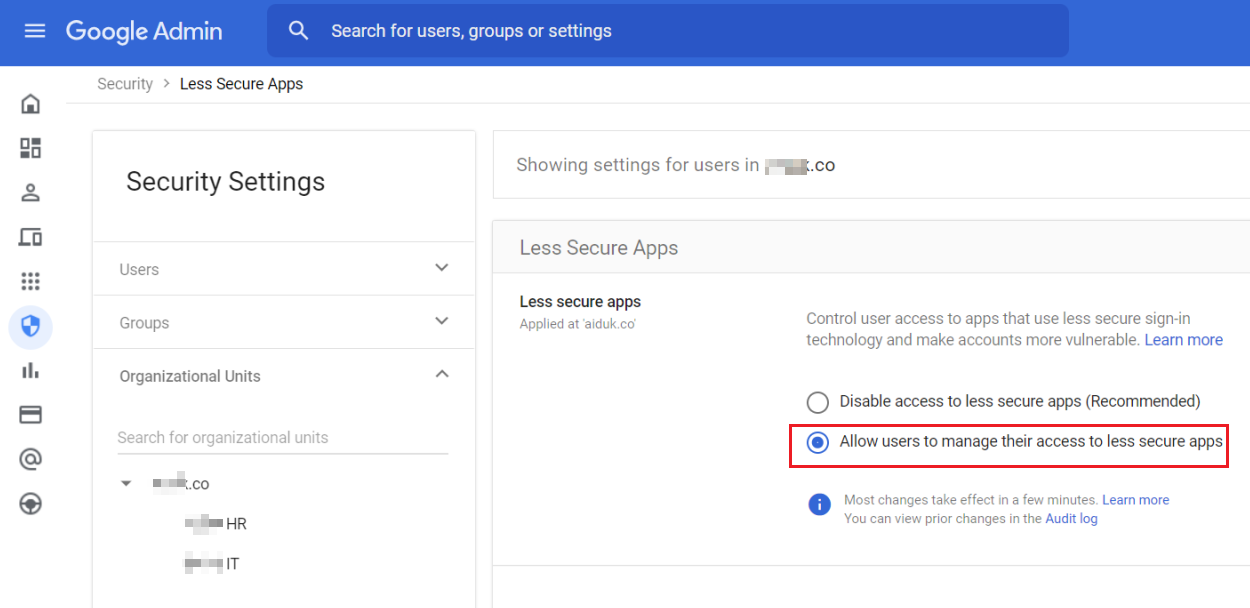Open Devices in the sidebar
1250x608 pixels.
pos(31,237)
